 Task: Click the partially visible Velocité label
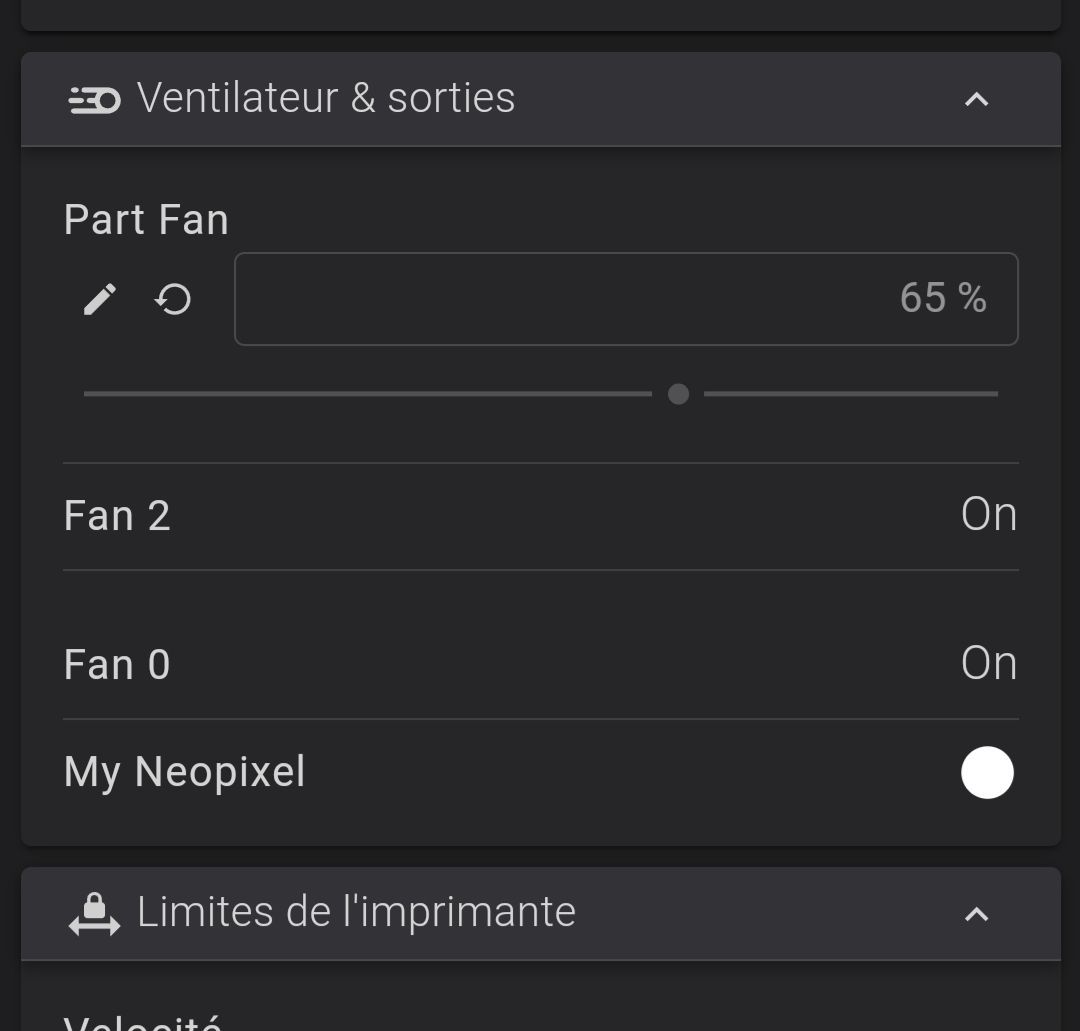point(142,1022)
